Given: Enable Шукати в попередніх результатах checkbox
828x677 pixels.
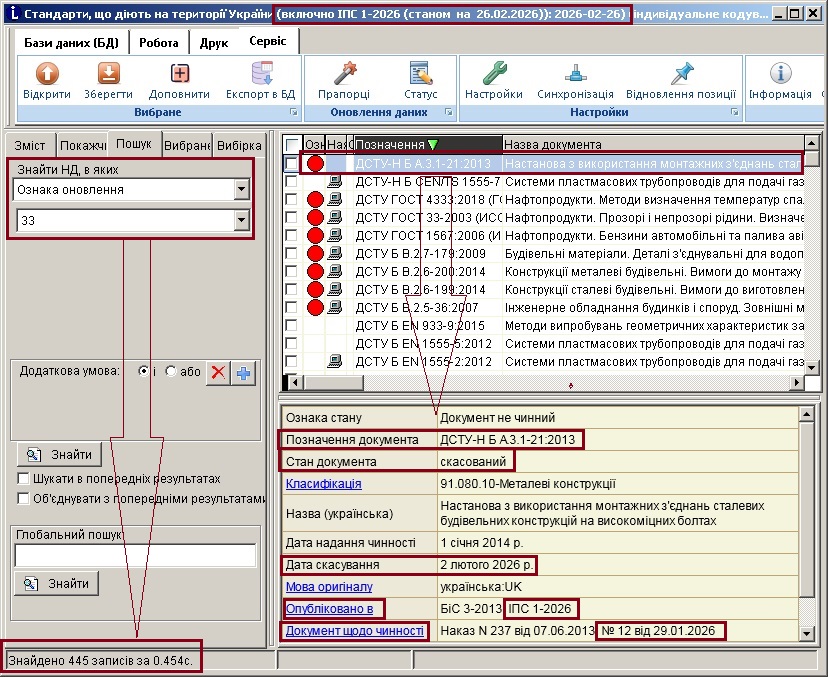Looking at the screenshot, I should [x=24, y=479].
